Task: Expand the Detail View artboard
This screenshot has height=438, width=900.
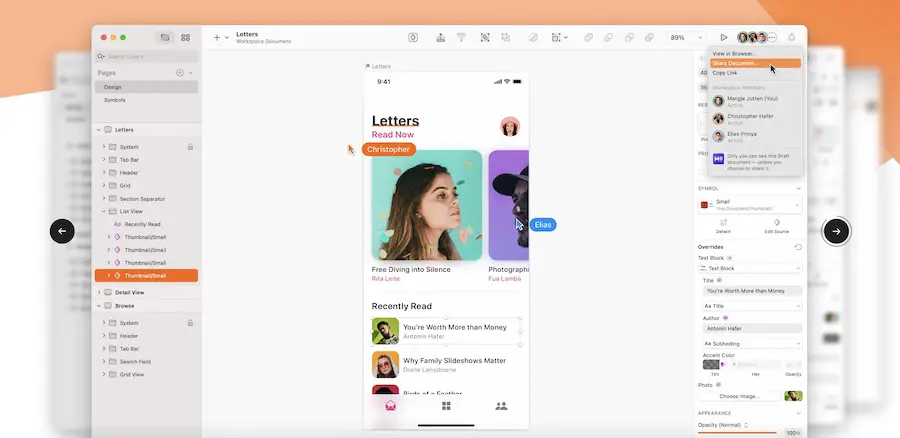Action: [98, 292]
